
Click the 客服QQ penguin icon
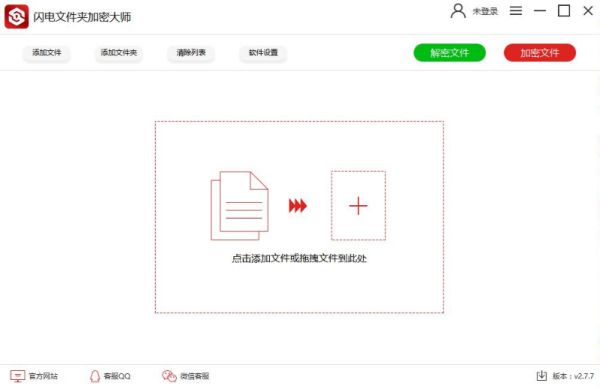pos(95,376)
